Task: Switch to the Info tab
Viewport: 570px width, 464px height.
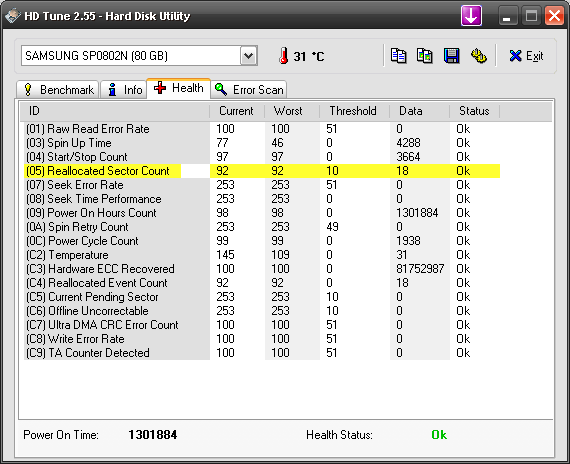Action: [x=124, y=89]
